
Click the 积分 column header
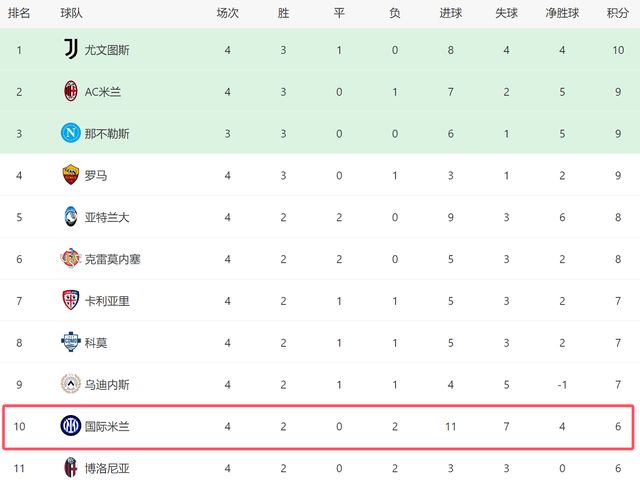(618, 14)
